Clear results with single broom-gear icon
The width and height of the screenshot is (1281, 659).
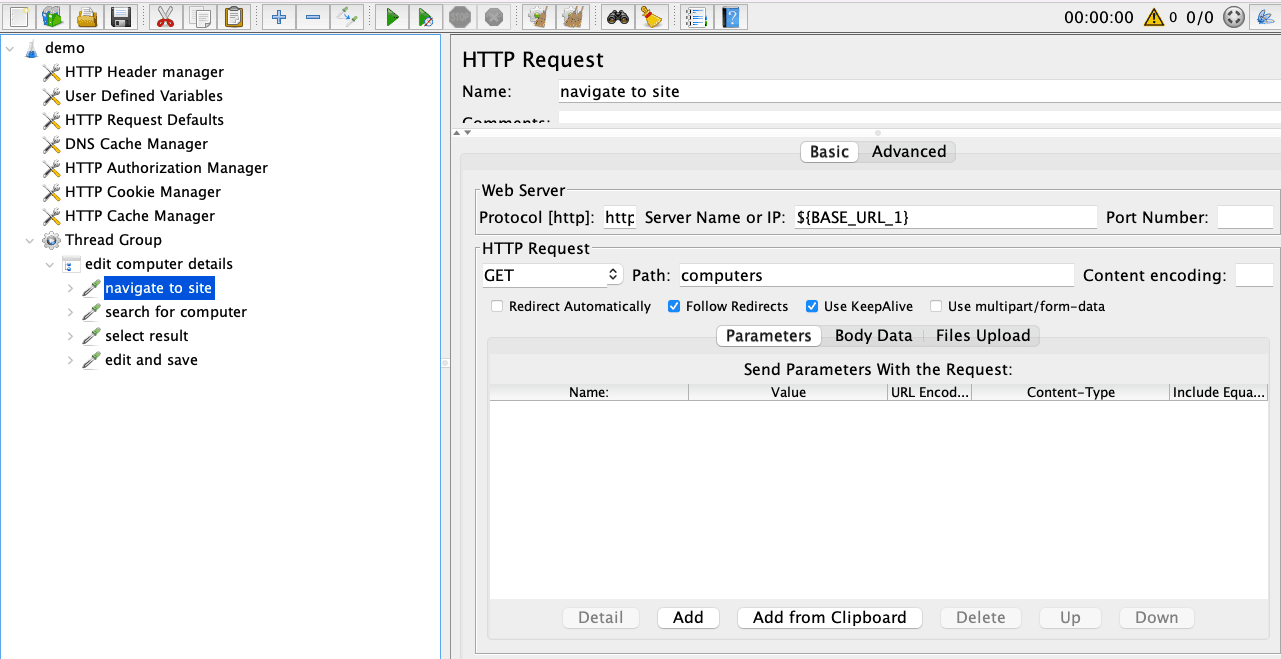[x=538, y=16]
